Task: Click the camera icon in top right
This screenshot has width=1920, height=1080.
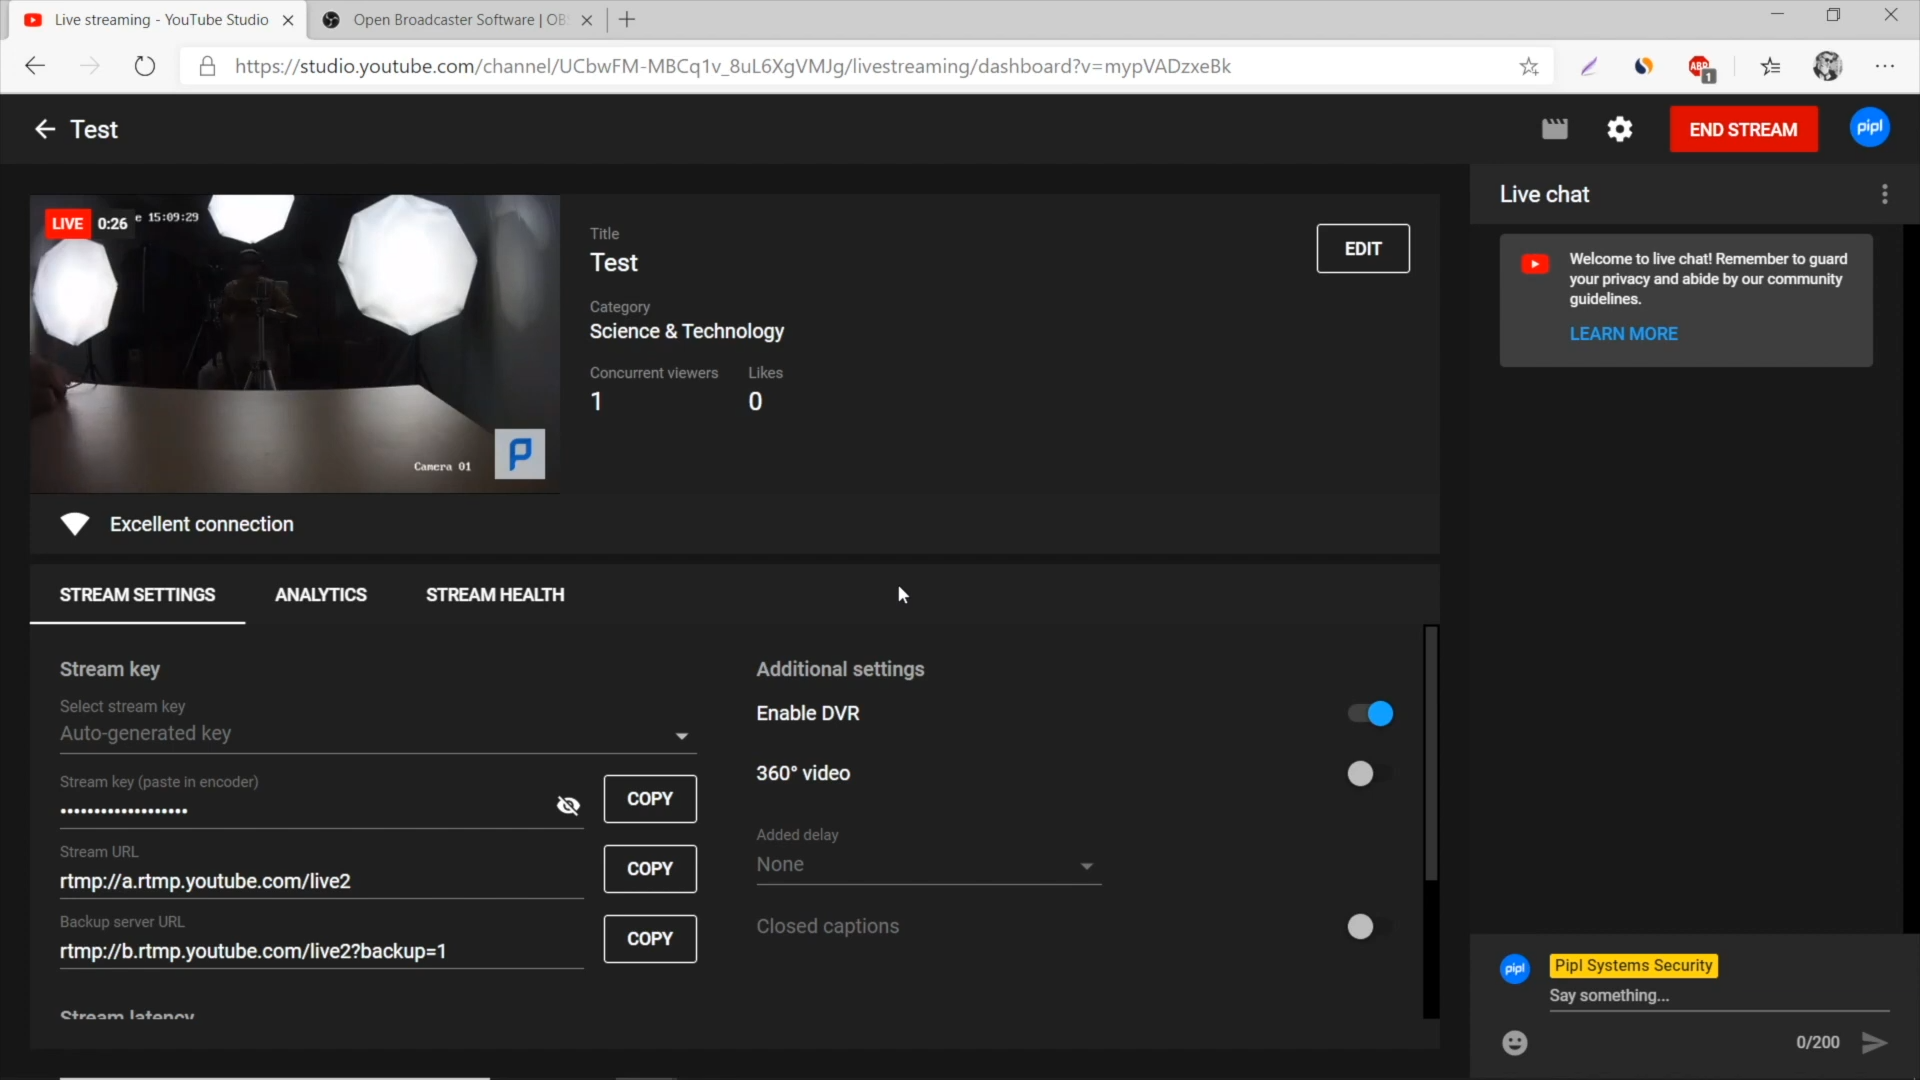Action: (1556, 129)
